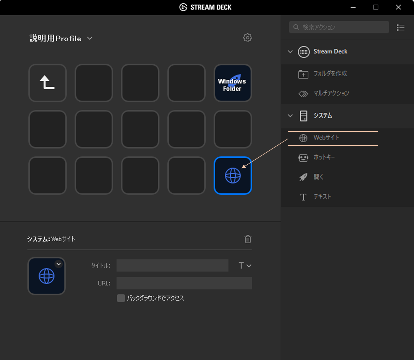Select empty key right of back arrow key
This screenshot has width=414, height=360.
pos(94,83)
